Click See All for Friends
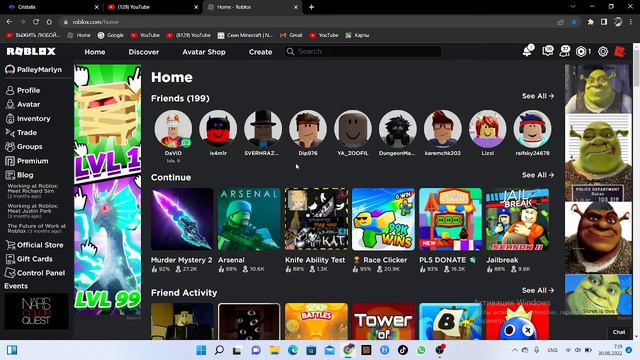640x360 pixels. (x=538, y=96)
